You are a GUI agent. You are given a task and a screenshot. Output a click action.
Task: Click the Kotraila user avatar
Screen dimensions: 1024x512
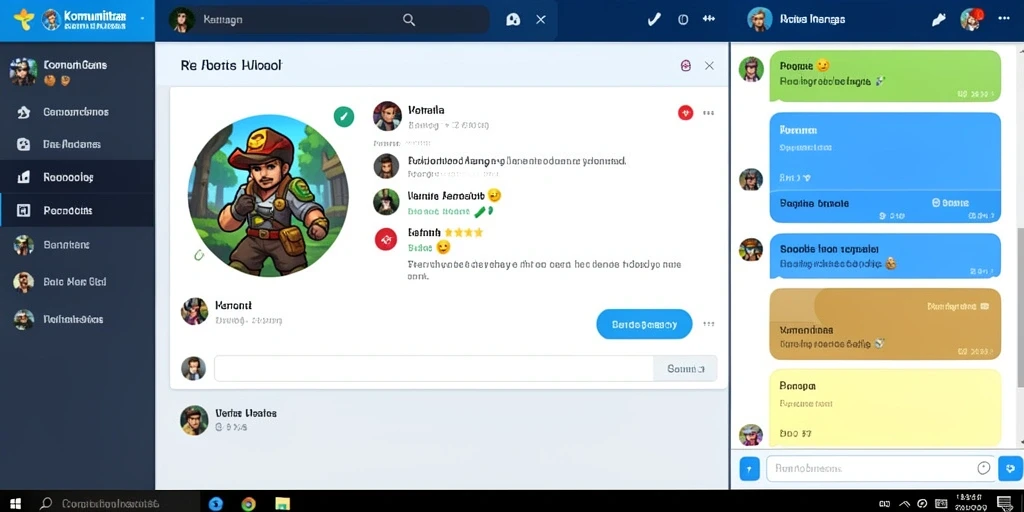[x=387, y=116]
